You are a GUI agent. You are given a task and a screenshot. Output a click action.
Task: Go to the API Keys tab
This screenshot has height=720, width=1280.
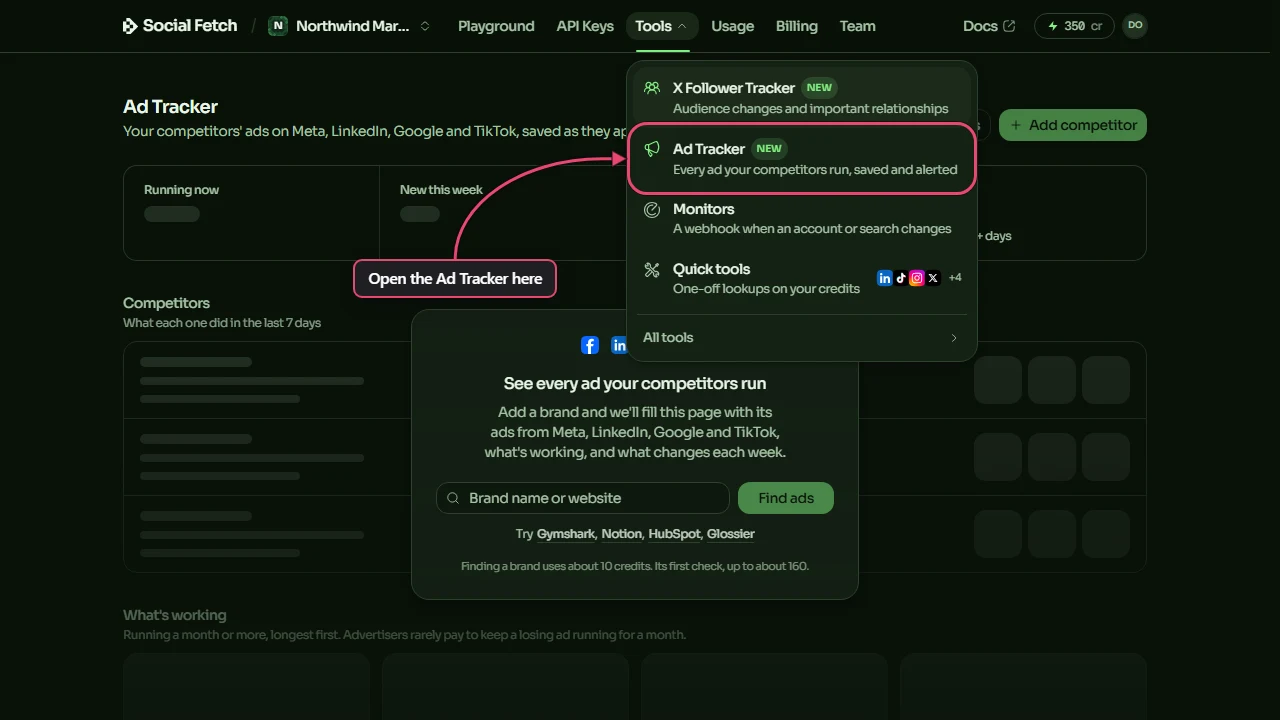[585, 26]
